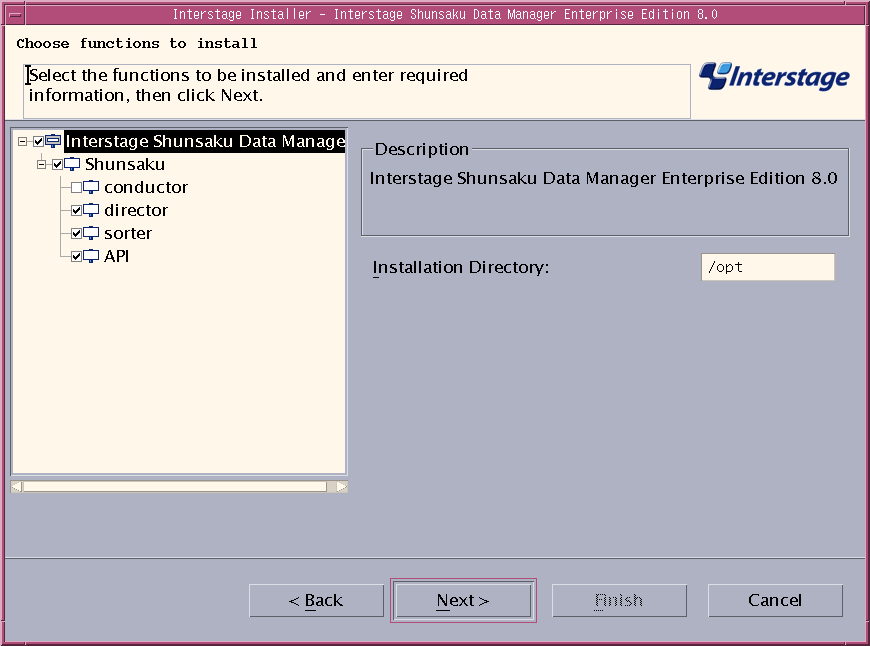The width and height of the screenshot is (870, 646).
Task: Select the 'Shunsaku' tree row label
Action: click(125, 164)
